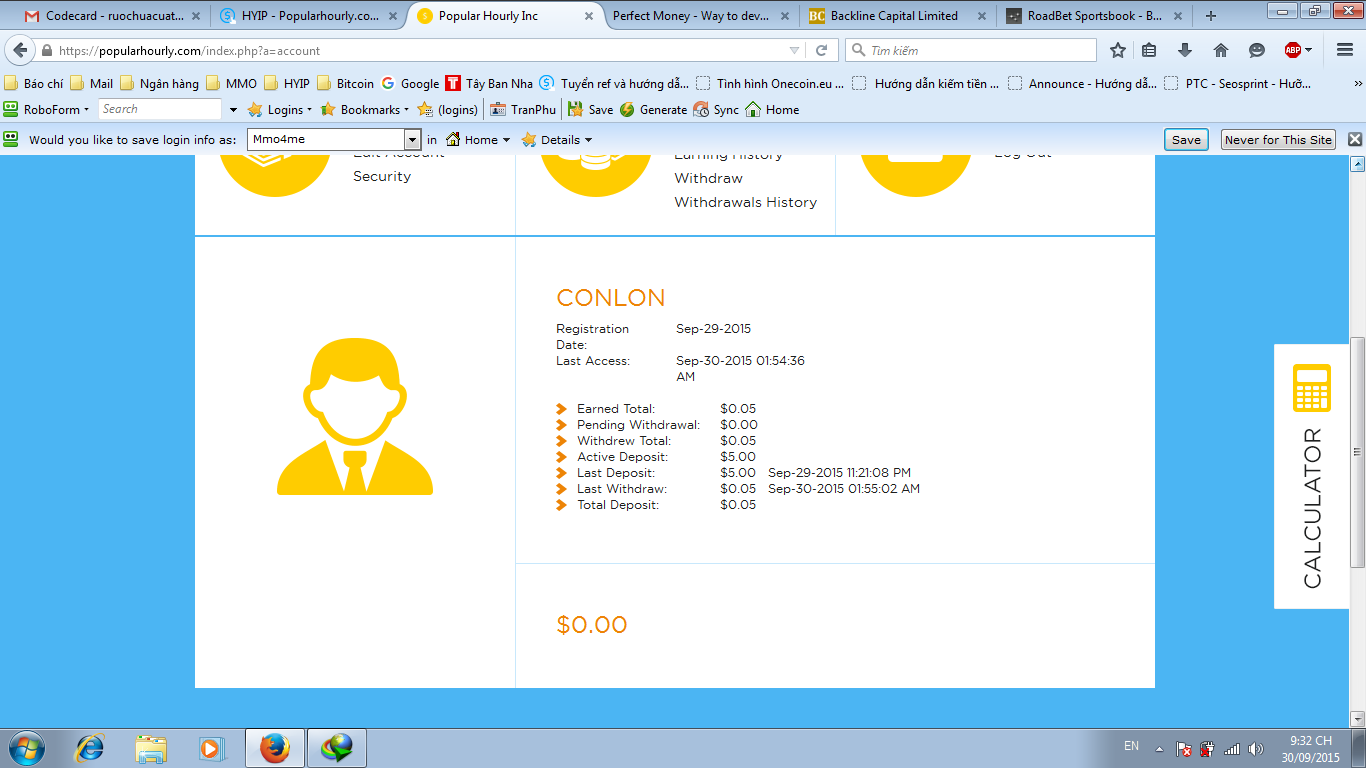
Task: Click the Tìm kiếm search box
Action: (970, 50)
